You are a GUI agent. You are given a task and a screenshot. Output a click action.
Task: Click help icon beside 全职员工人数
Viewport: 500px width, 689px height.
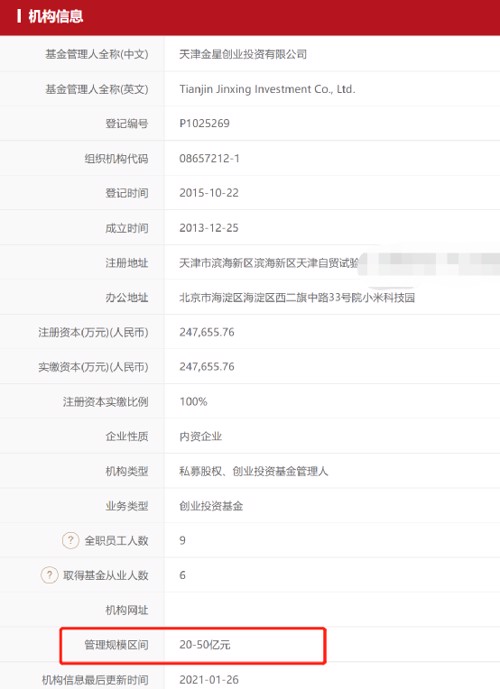(70, 540)
